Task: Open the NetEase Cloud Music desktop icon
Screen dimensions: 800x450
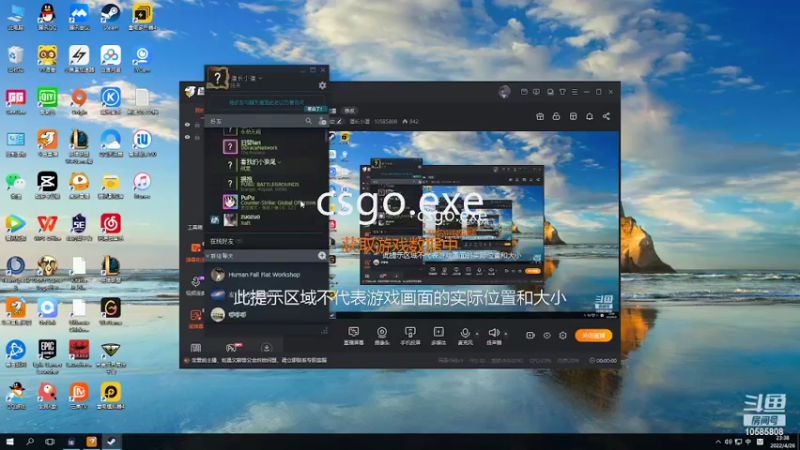Action: [110, 226]
